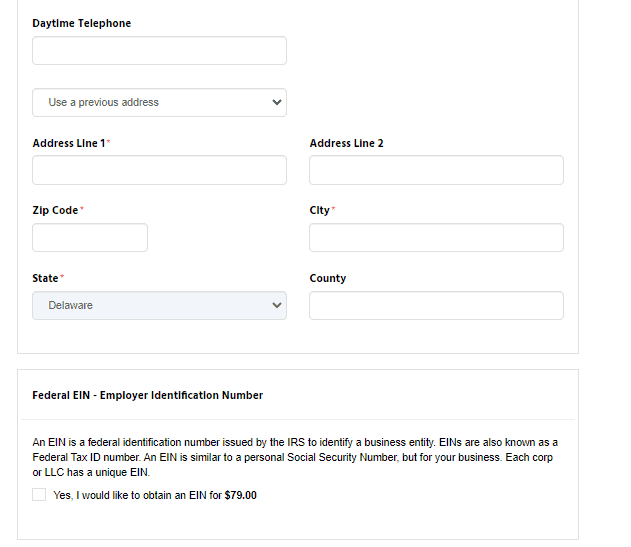The height and width of the screenshot is (547, 631).
Task: Expand the State dropdown showing Delaware
Action: tap(159, 305)
